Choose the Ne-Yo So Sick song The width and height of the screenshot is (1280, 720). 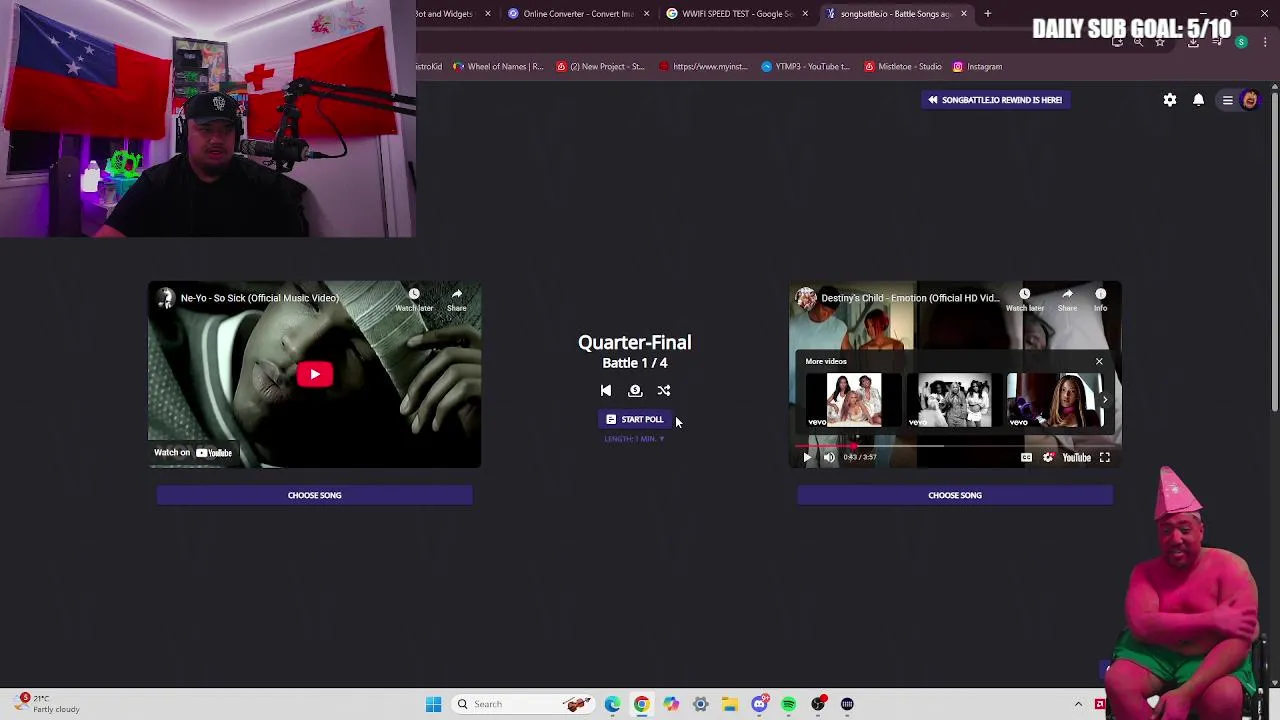(x=314, y=495)
